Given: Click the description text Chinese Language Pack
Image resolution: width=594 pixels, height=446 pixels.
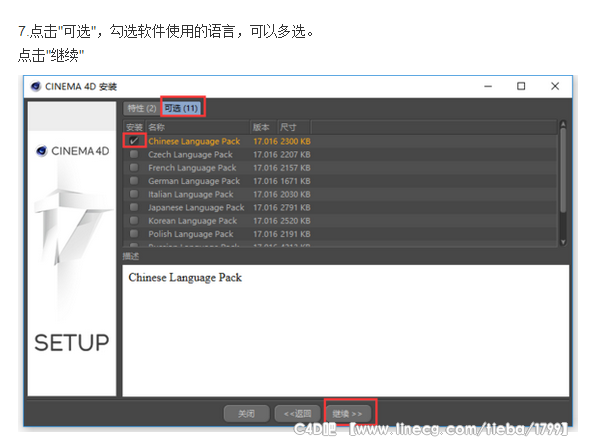Looking at the screenshot, I should [x=185, y=278].
